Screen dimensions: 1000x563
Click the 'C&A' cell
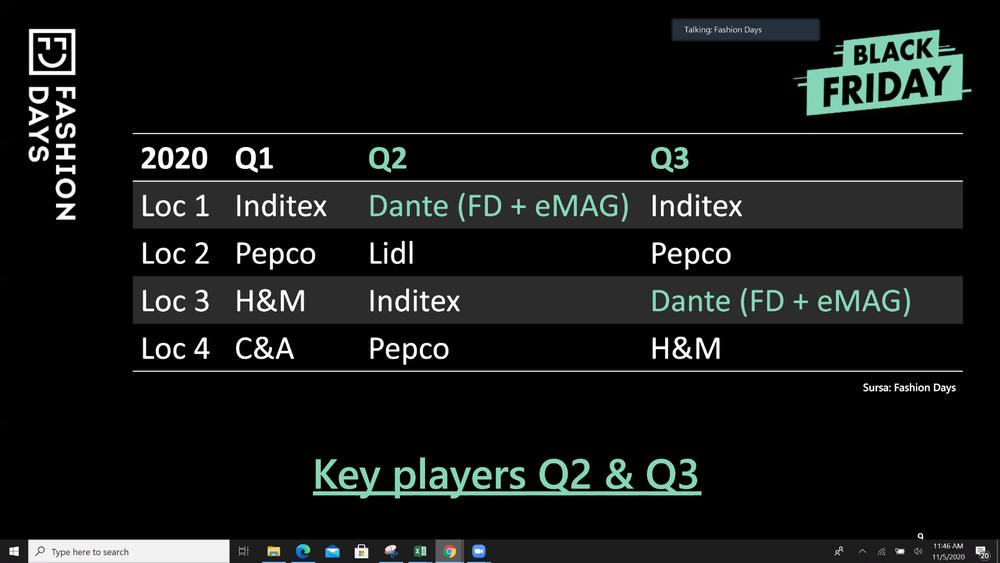pos(265,349)
